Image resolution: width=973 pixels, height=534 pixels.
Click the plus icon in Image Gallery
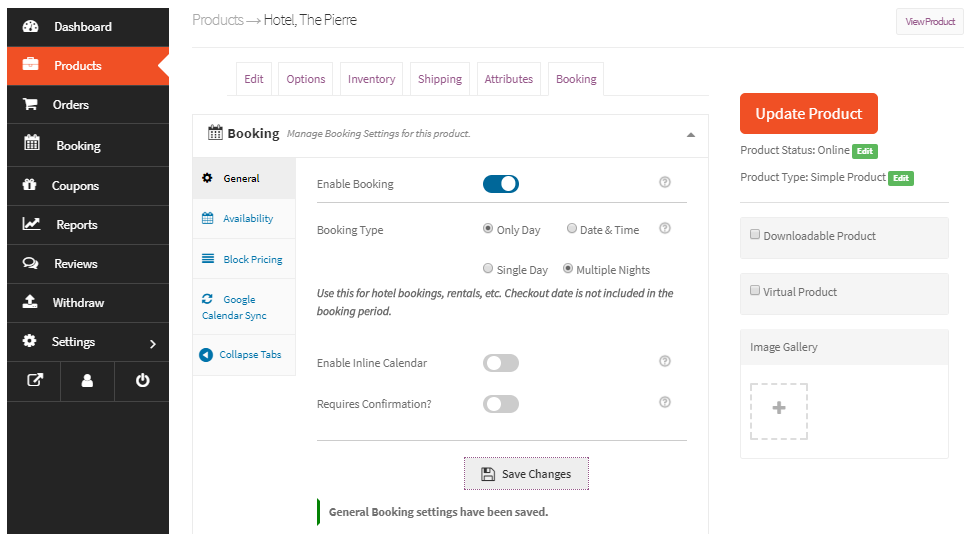[x=779, y=409]
